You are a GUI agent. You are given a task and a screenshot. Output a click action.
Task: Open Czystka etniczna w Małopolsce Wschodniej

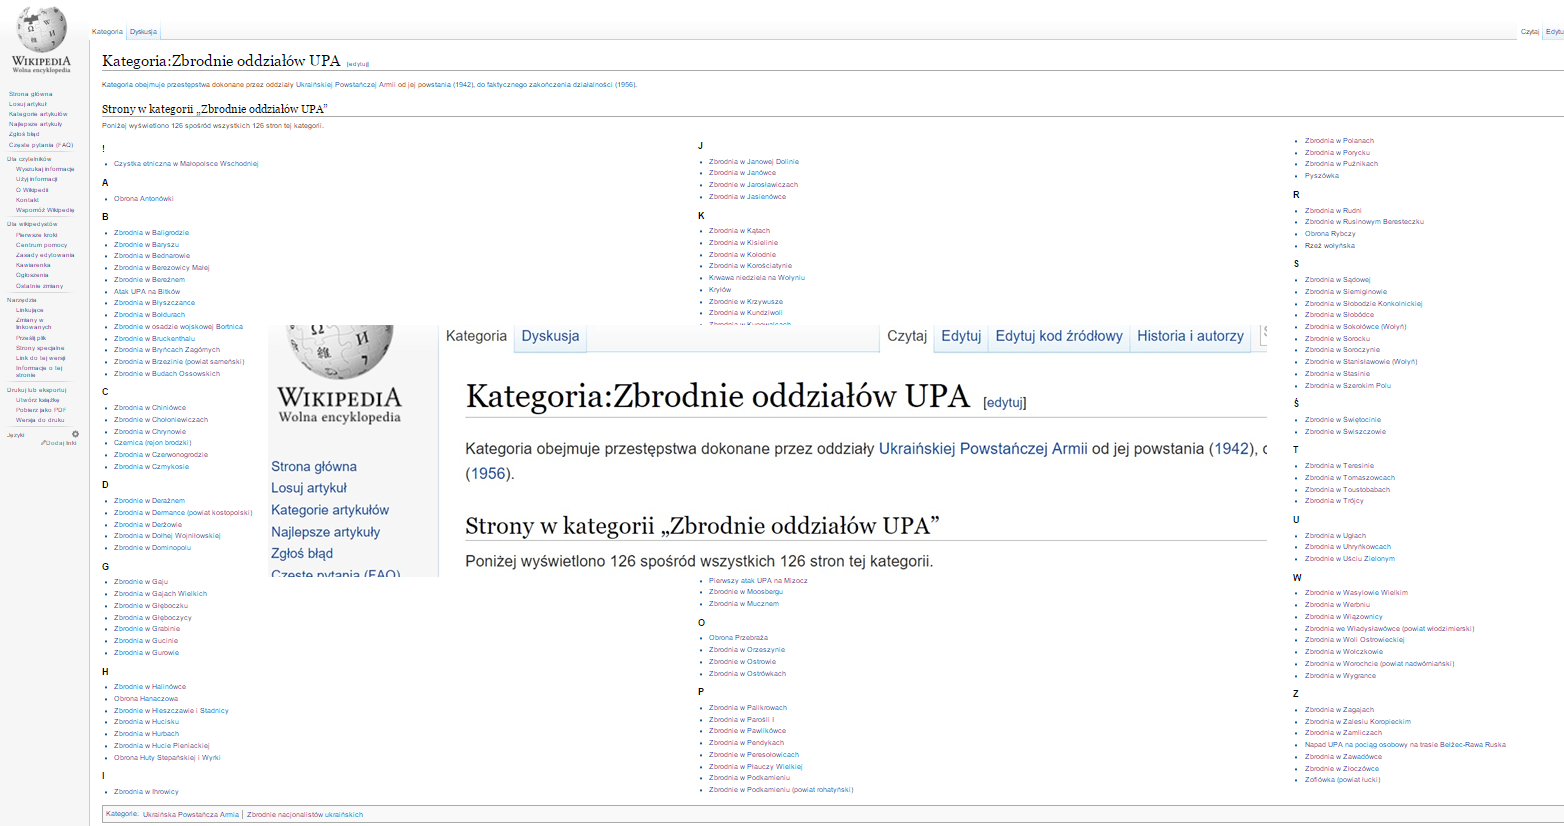[186, 164]
